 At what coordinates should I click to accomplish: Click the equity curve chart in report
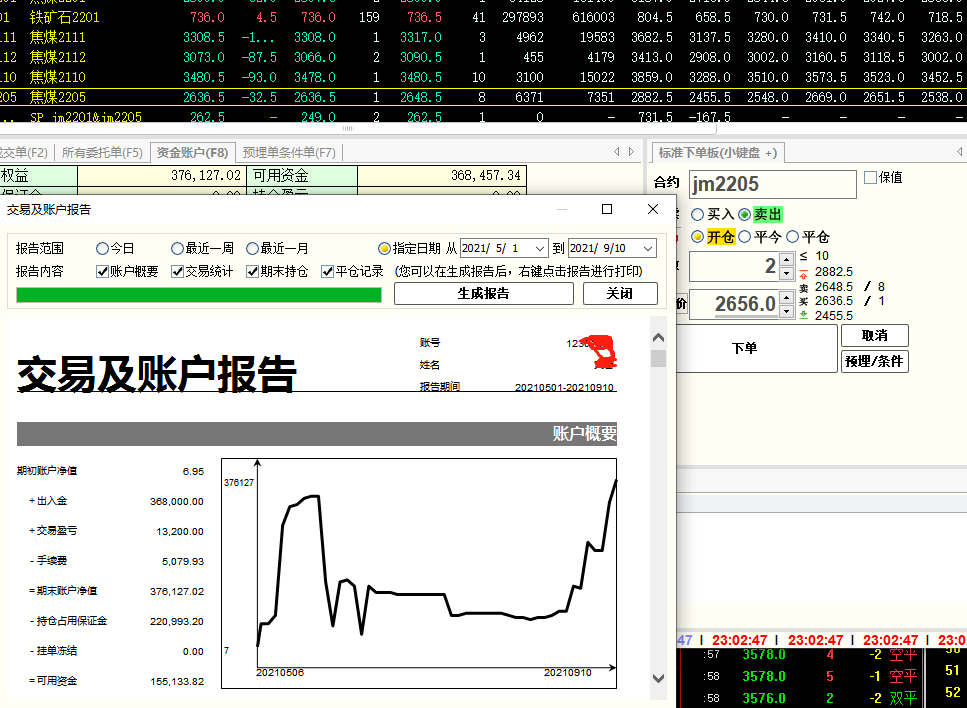point(419,573)
